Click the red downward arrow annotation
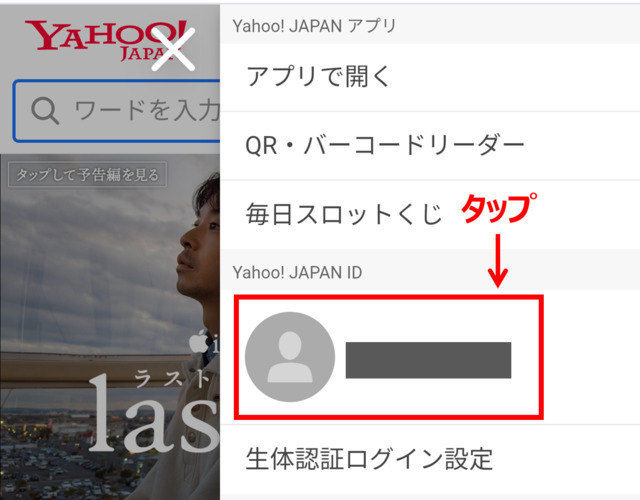This screenshot has width=640, height=500. tap(498, 260)
